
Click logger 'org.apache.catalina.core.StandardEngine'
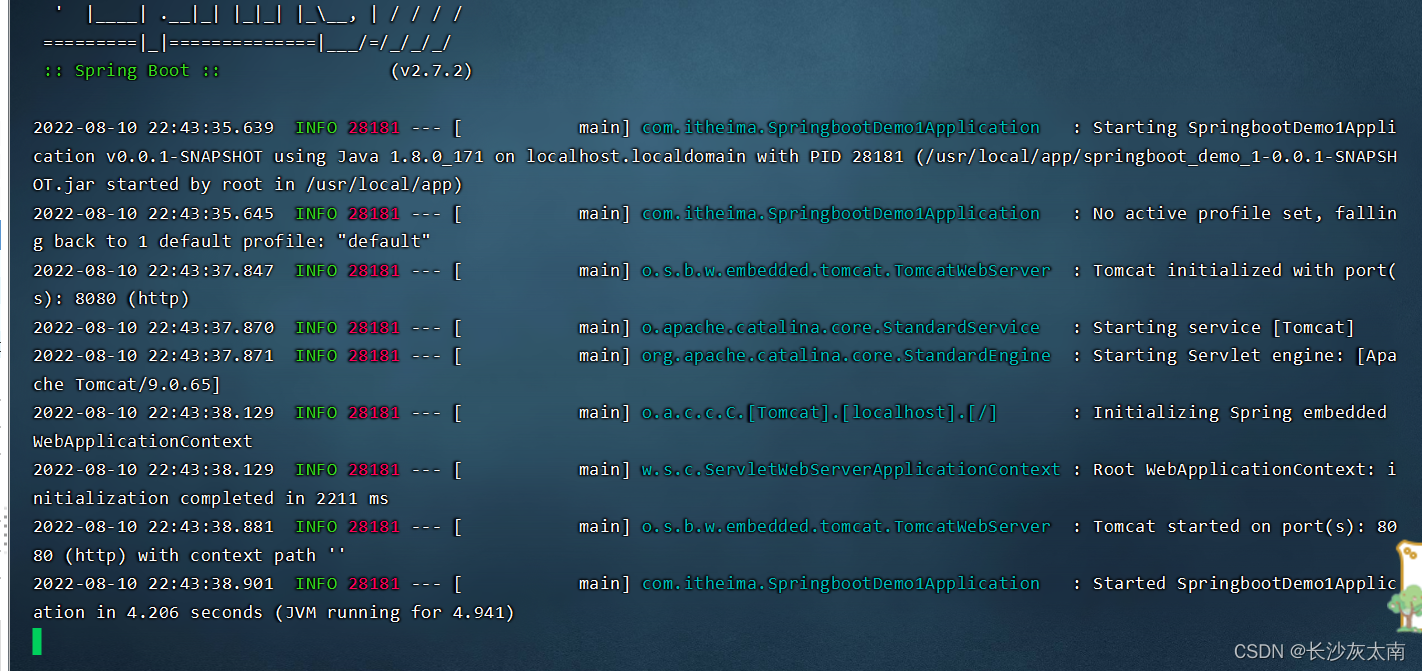click(x=846, y=355)
